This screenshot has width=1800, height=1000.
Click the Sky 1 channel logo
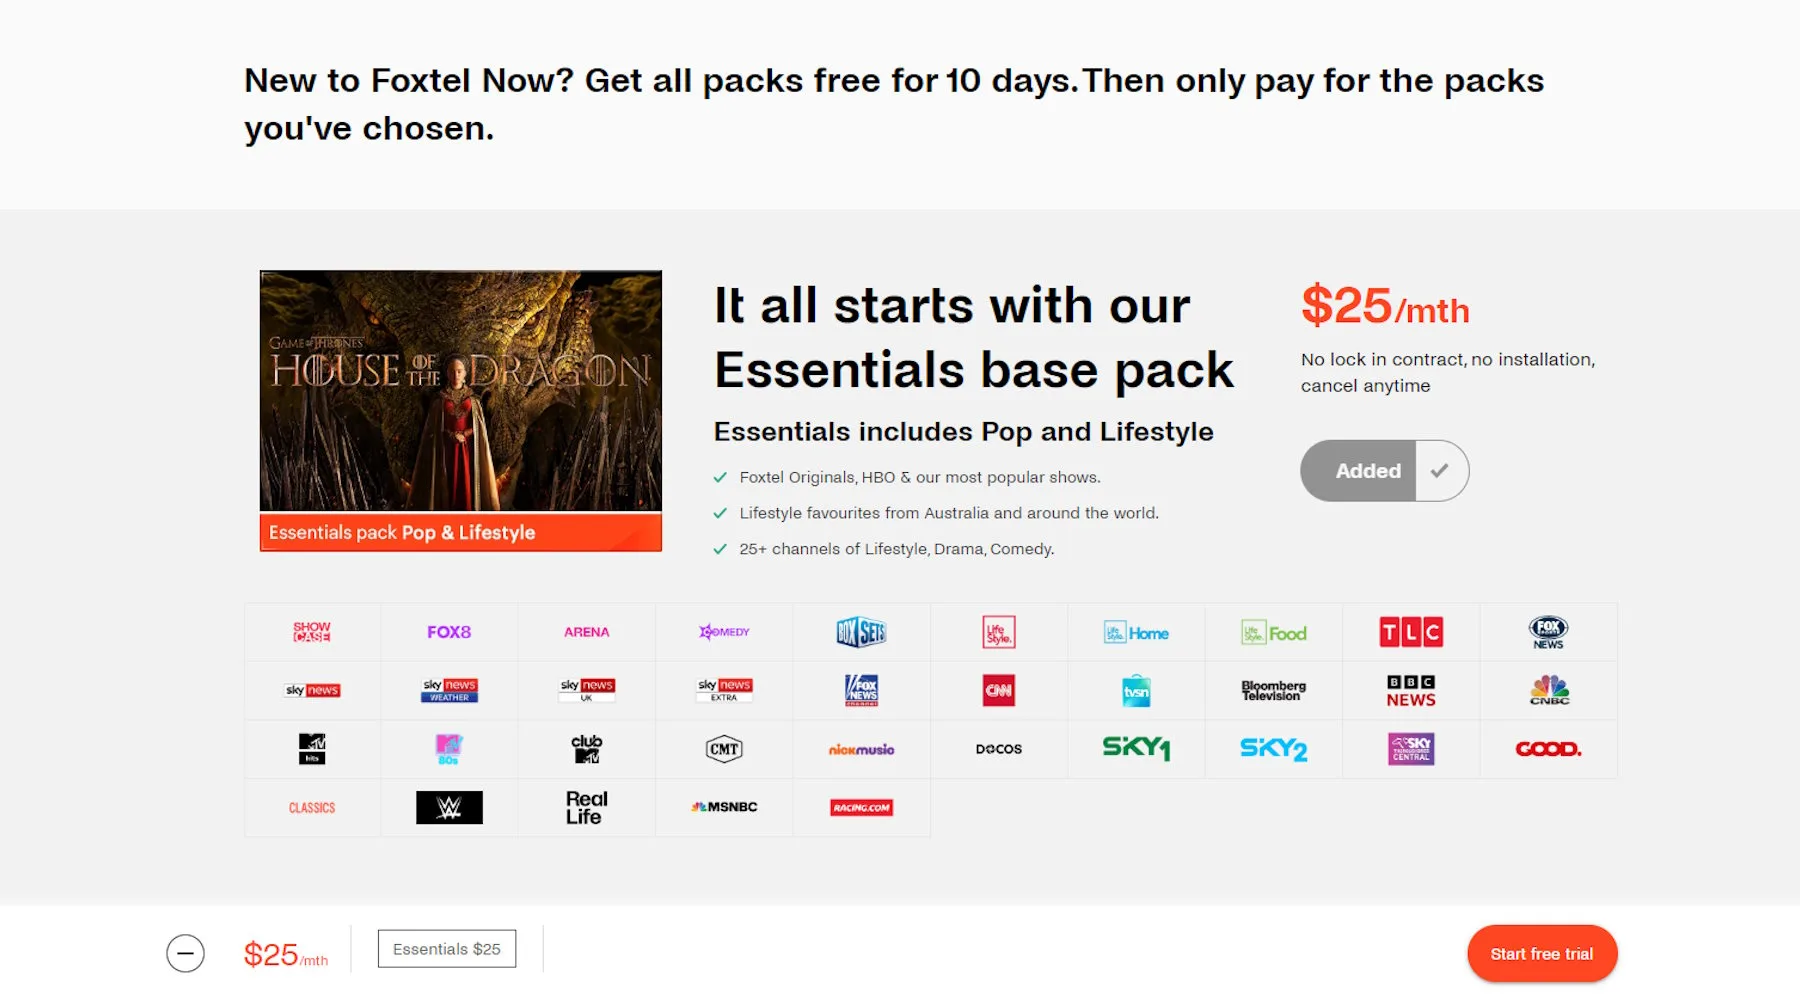tap(1136, 749)
